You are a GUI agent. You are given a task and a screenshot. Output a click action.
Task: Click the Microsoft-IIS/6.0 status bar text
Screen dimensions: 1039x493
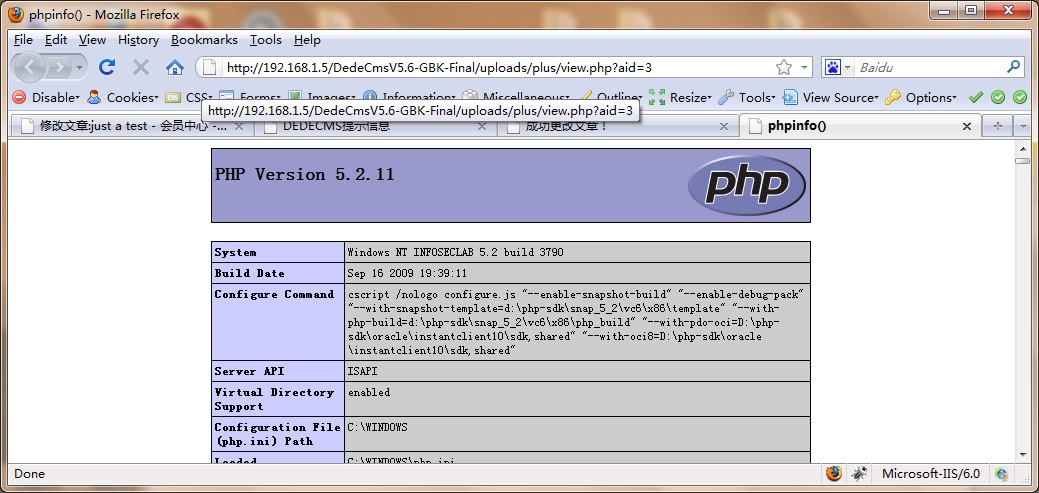(x=930, y=474)
